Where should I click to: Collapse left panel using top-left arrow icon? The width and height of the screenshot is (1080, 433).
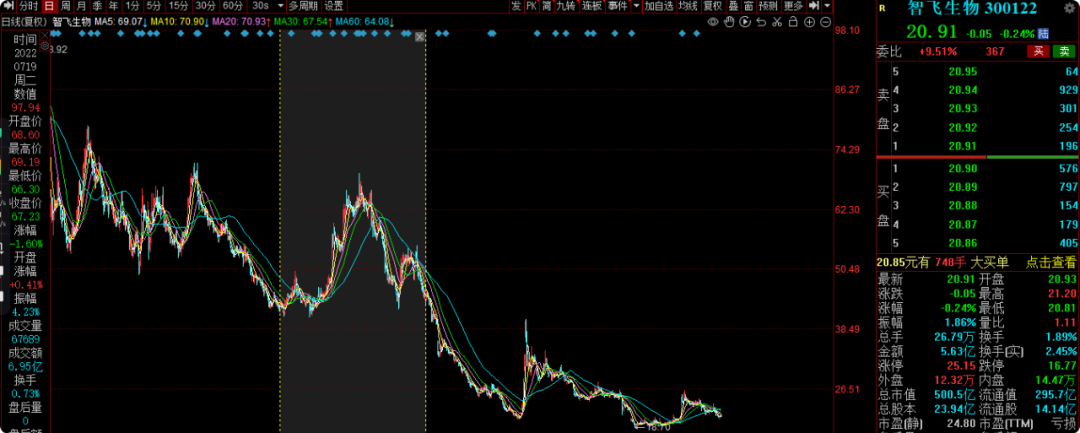tap(6, 6)
